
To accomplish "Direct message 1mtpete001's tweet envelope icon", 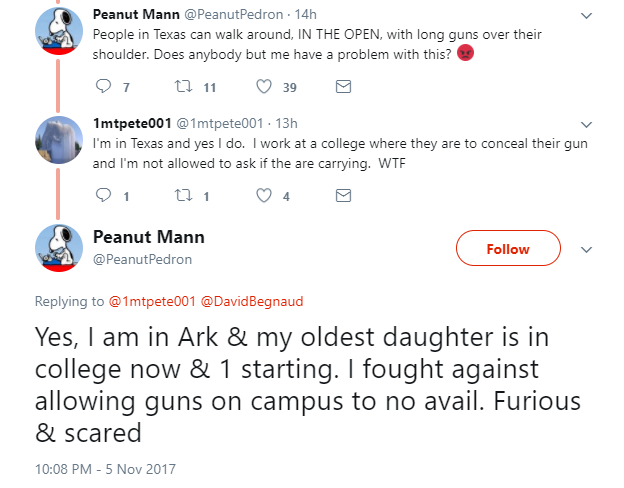I will [343, 197].
